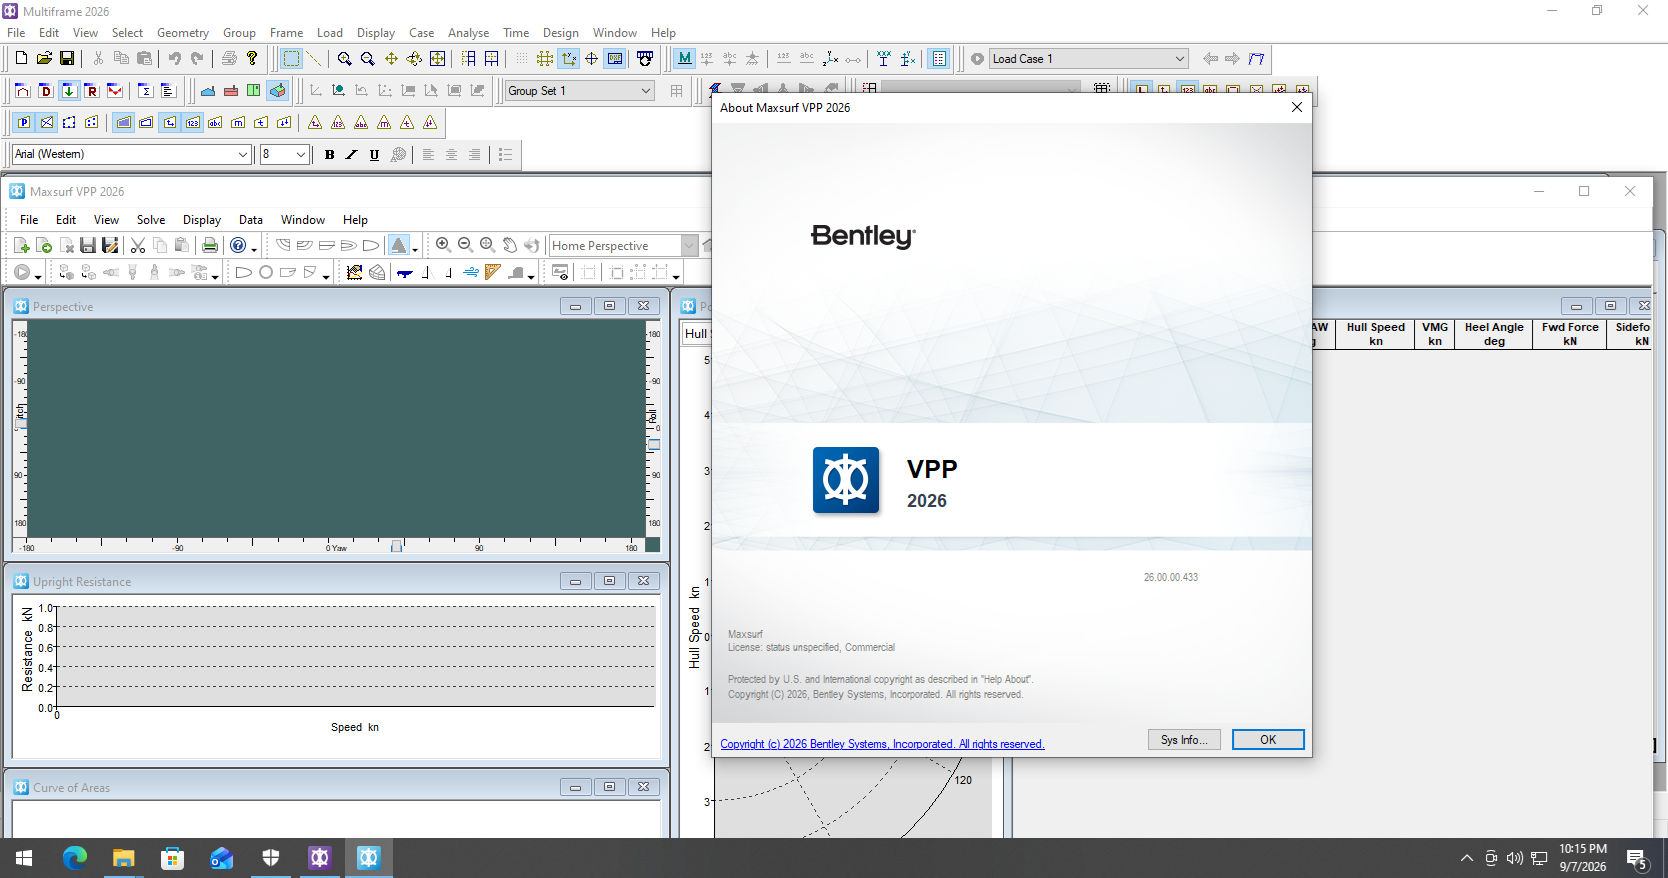Click the Save icon in Maxsurf VPP toolbar

click(x=88, y=245)
